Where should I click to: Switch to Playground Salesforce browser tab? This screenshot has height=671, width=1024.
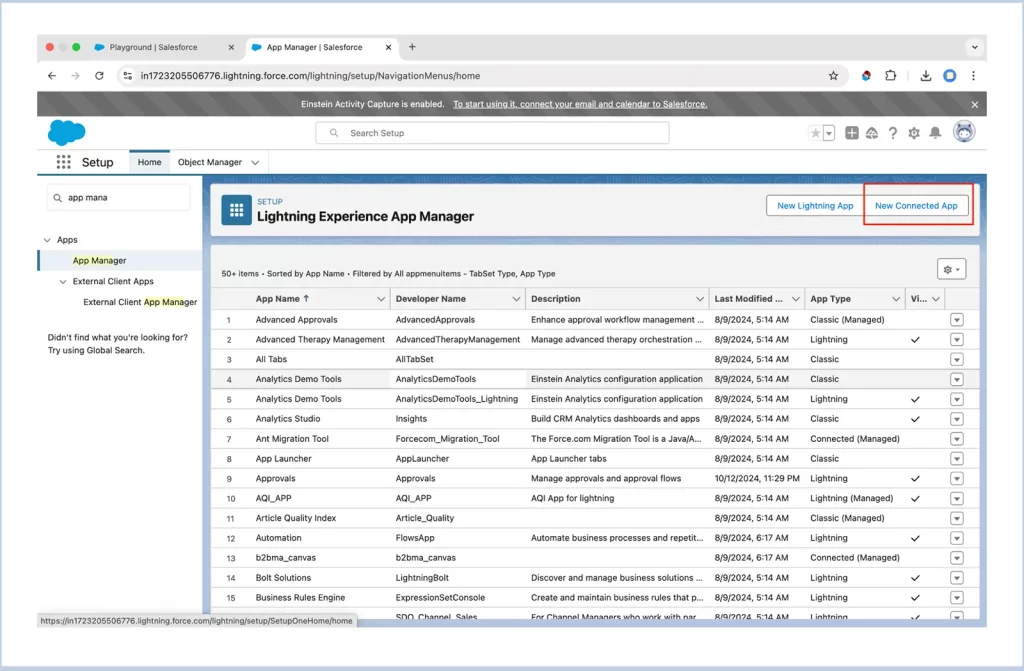coord(153,47)
